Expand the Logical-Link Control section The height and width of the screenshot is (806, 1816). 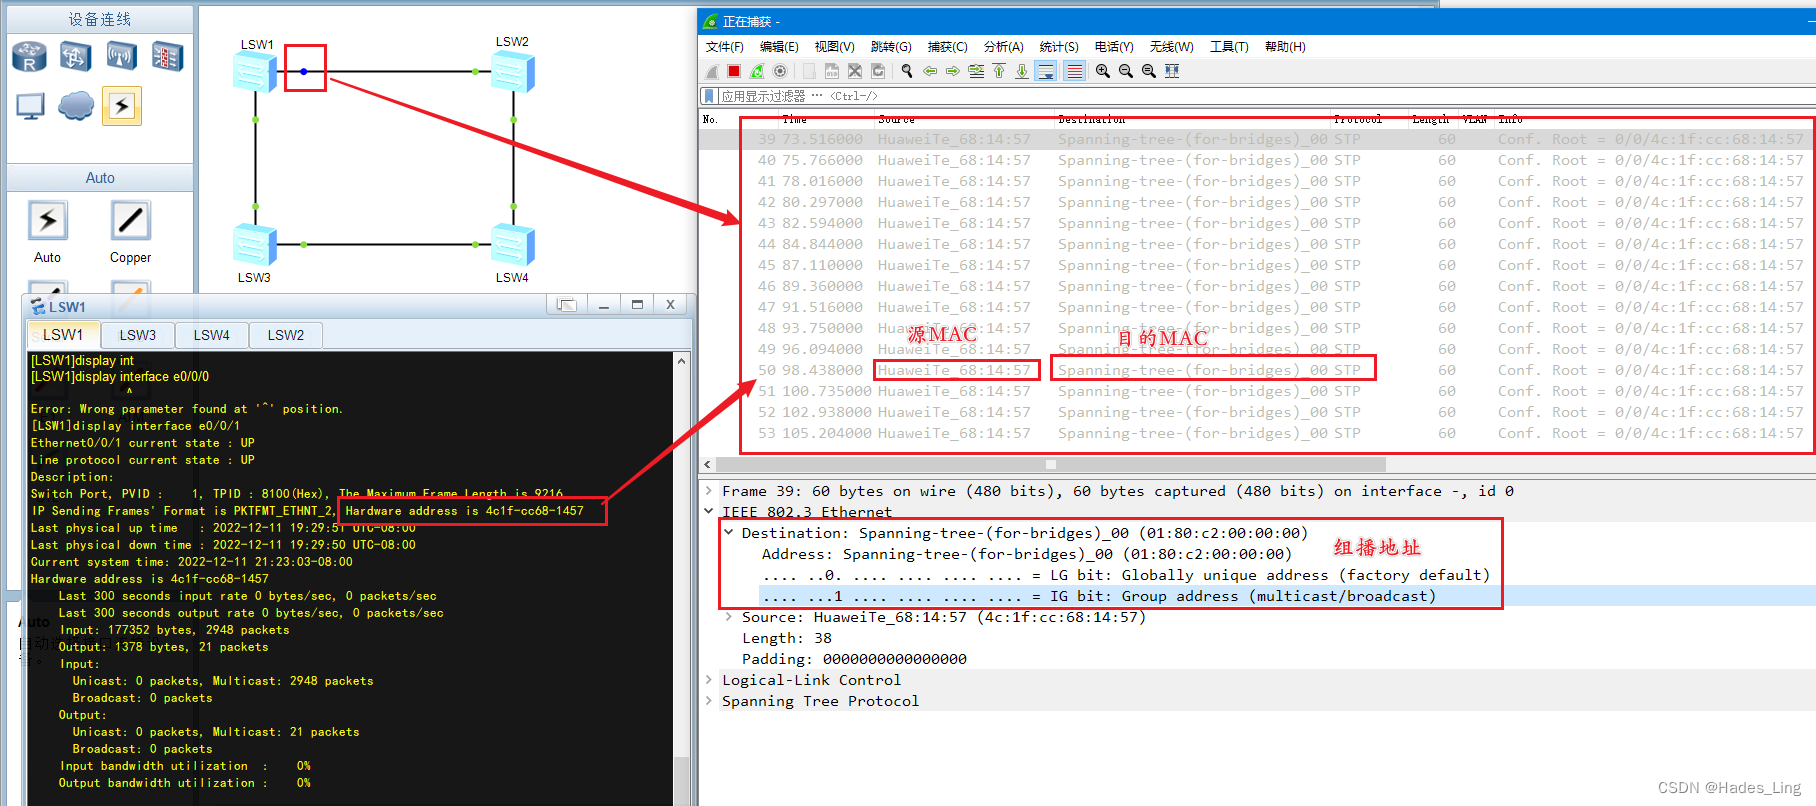tap(709, 680)
